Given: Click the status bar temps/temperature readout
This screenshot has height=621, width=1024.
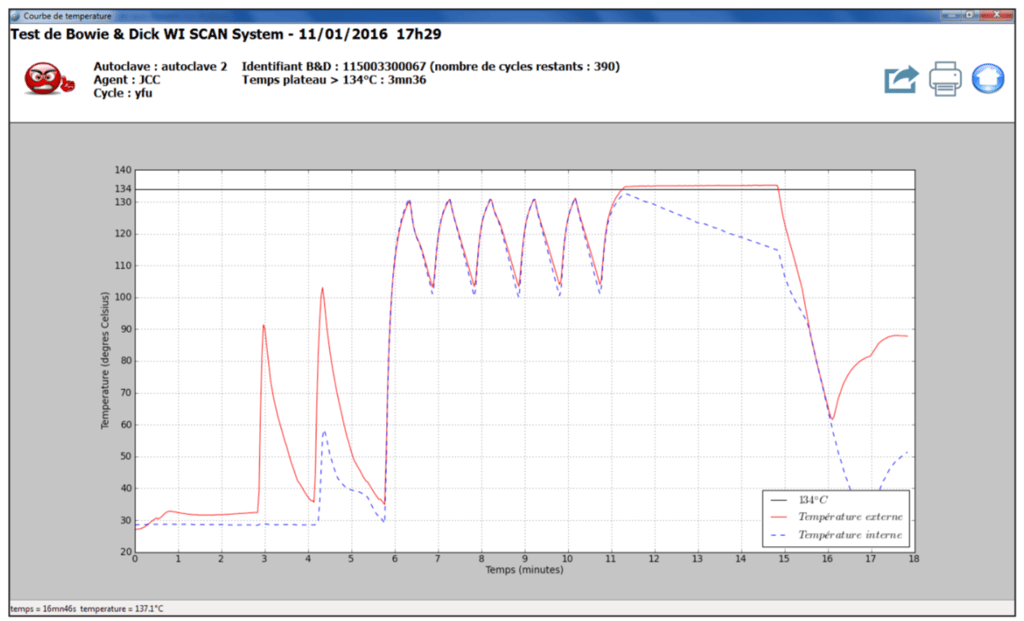Looking at the screenshot, I should [87, 608].
